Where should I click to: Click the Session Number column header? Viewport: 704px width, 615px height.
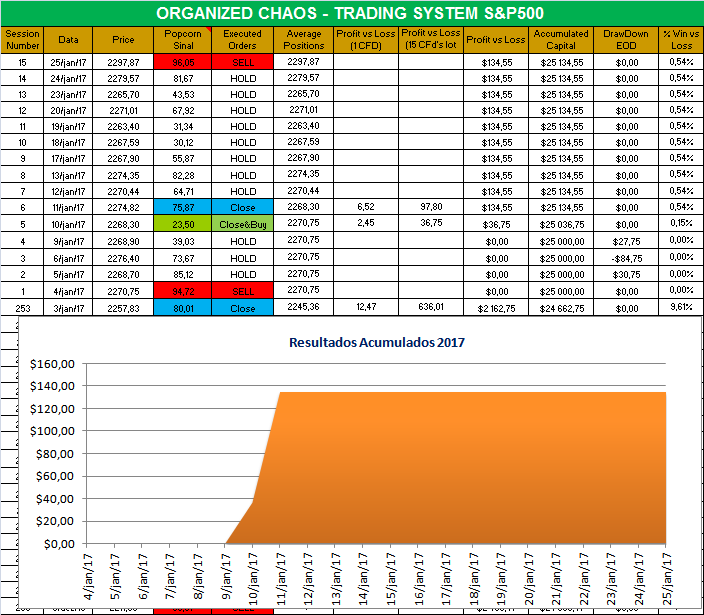click(22, 40)
